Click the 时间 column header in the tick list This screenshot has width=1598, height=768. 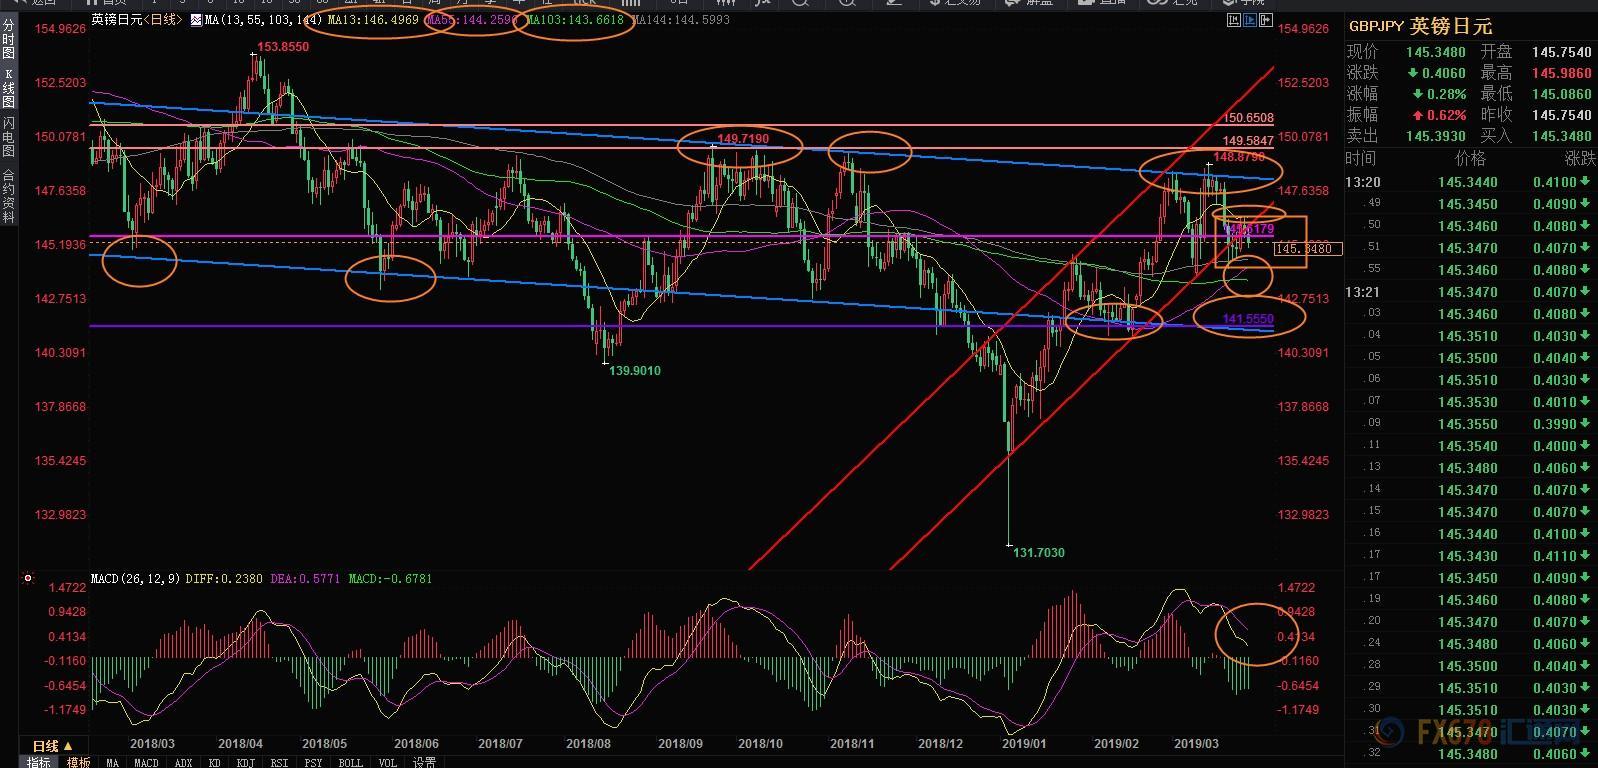point(1360,158)
